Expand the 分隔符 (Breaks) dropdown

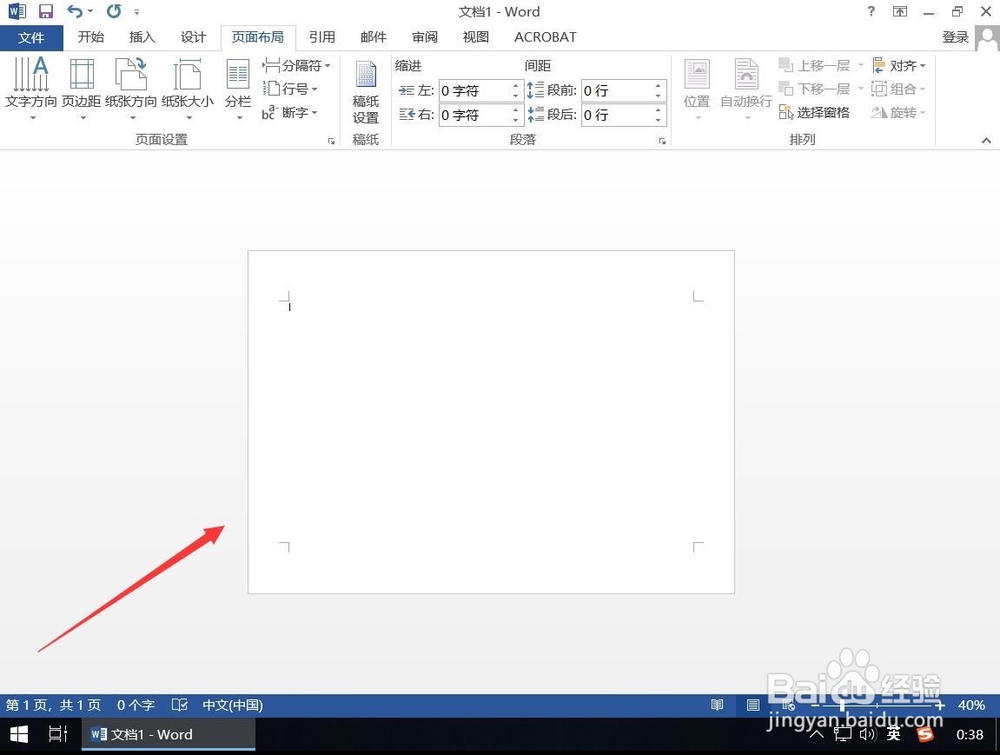tap(296, 64)
